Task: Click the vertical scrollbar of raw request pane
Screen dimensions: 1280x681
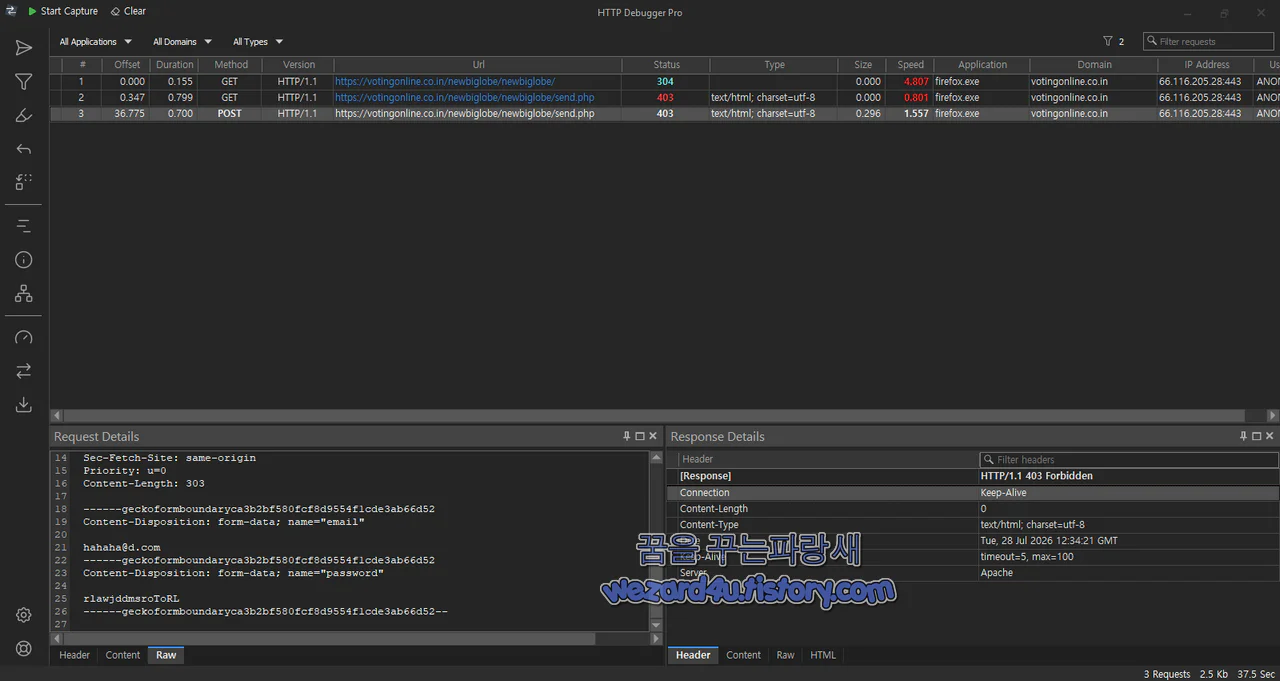Action: point(656,541)
